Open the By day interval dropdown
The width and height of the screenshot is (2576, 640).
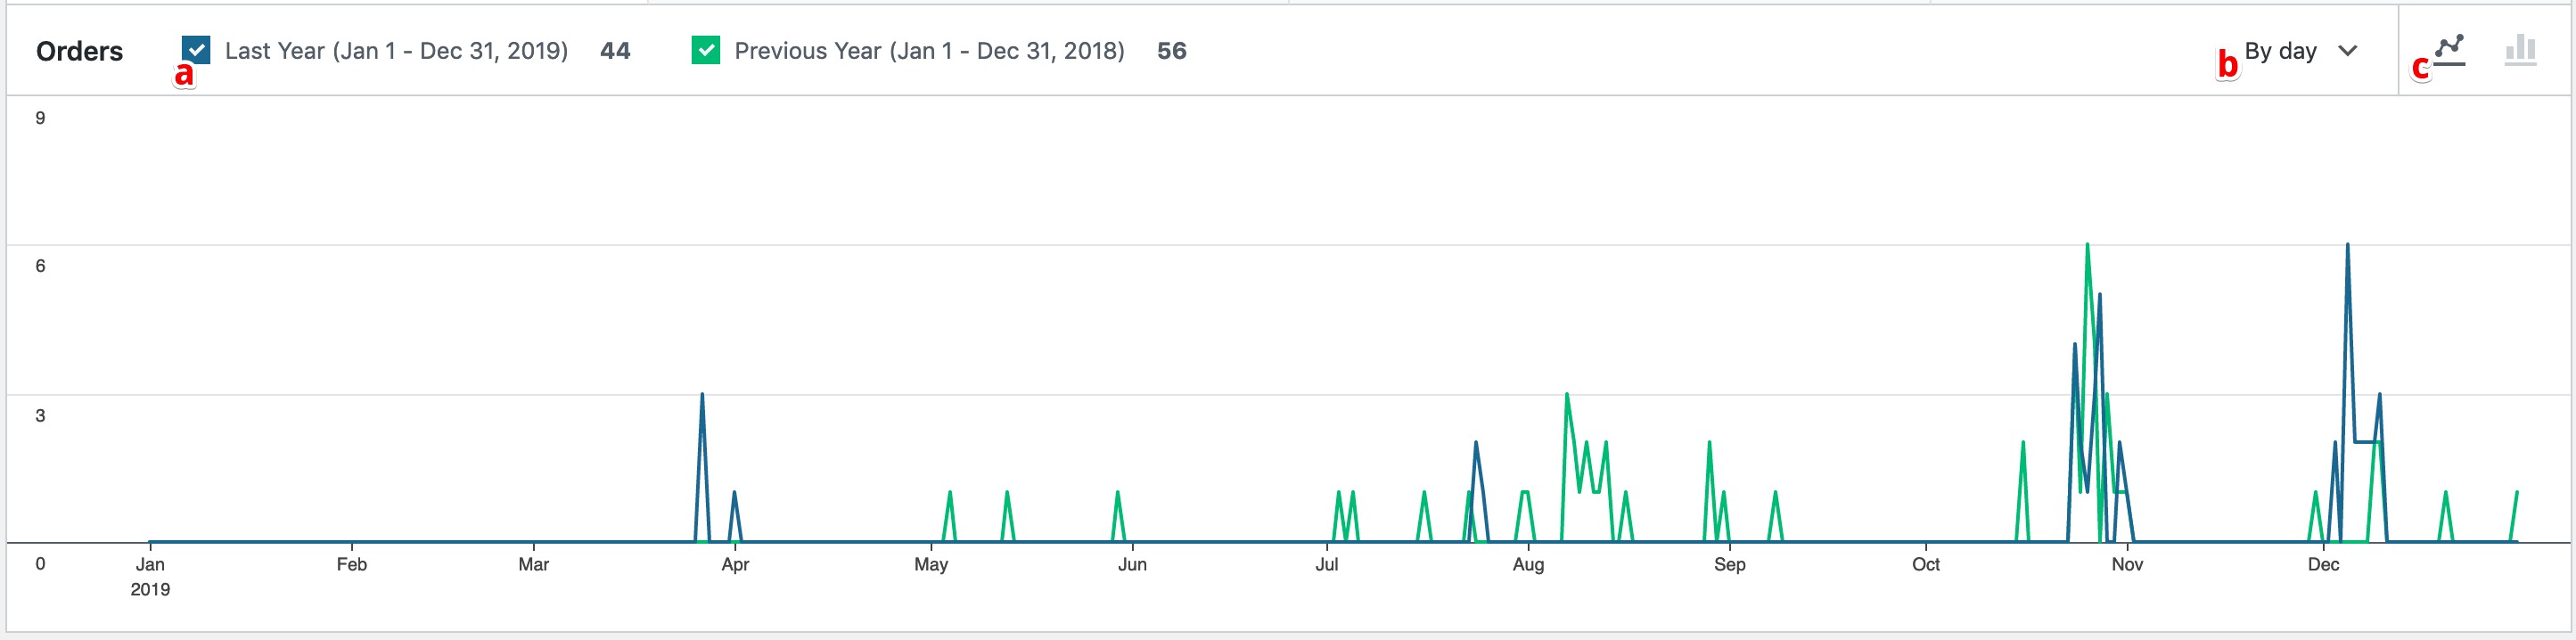pyautogui.click(x=2301, y=51)
